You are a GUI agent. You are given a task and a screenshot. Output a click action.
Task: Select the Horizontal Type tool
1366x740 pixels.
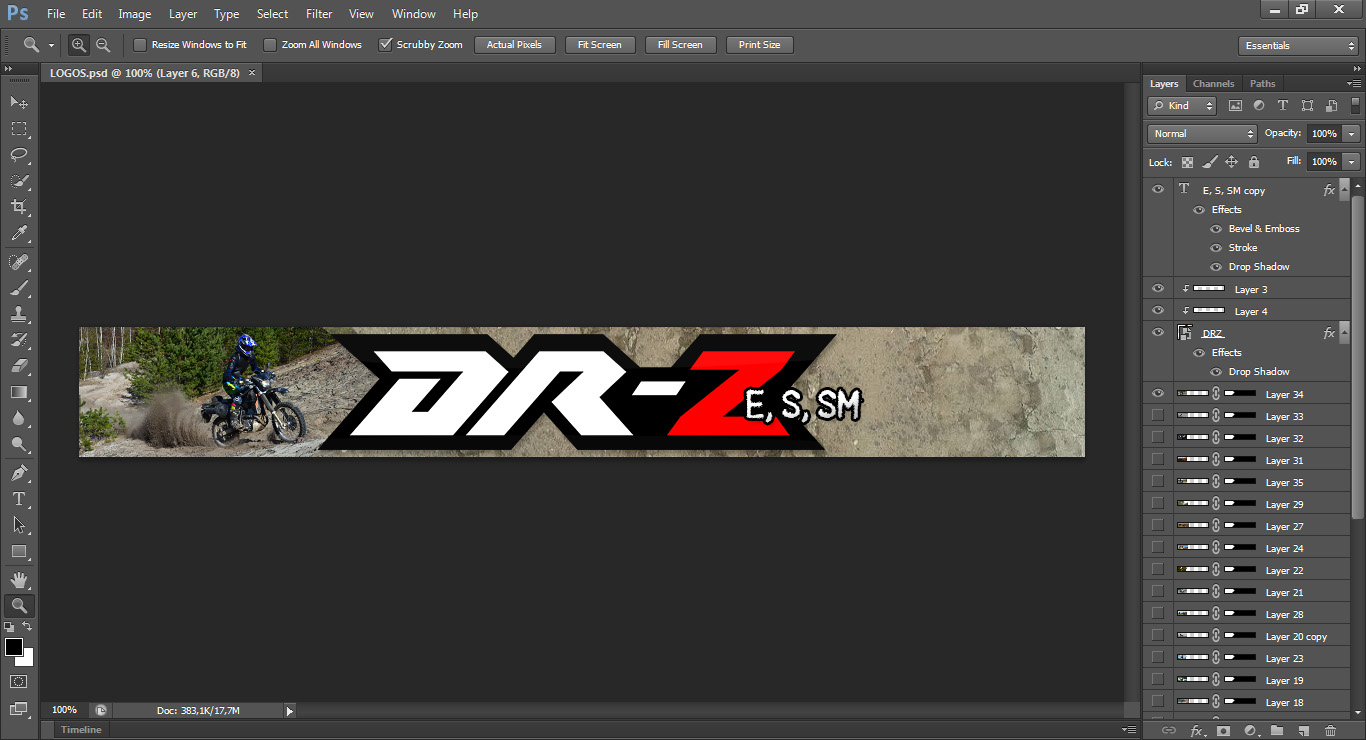click(19, 499)
